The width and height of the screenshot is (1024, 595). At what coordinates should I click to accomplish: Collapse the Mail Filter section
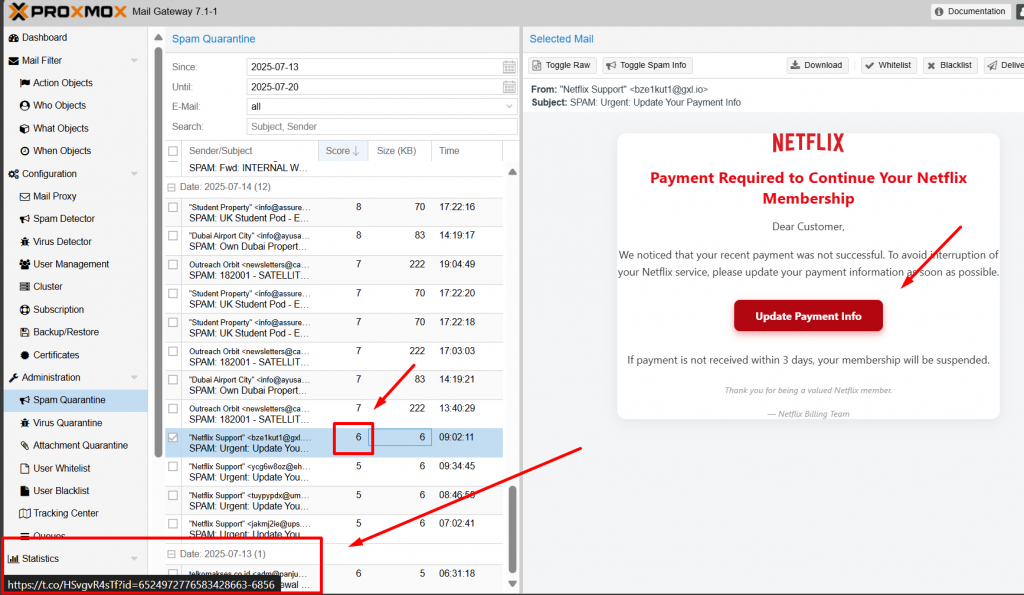click(134, 61)
